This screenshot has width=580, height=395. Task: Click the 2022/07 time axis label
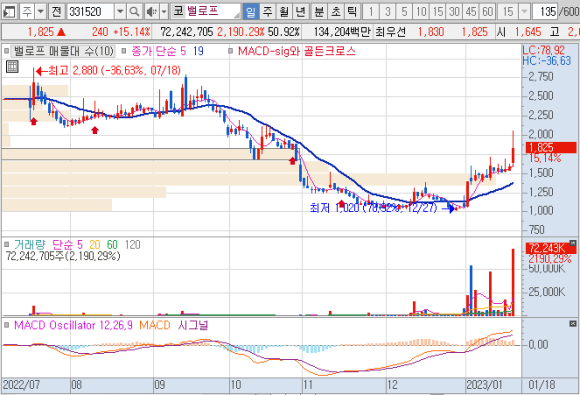click(21, 385)
